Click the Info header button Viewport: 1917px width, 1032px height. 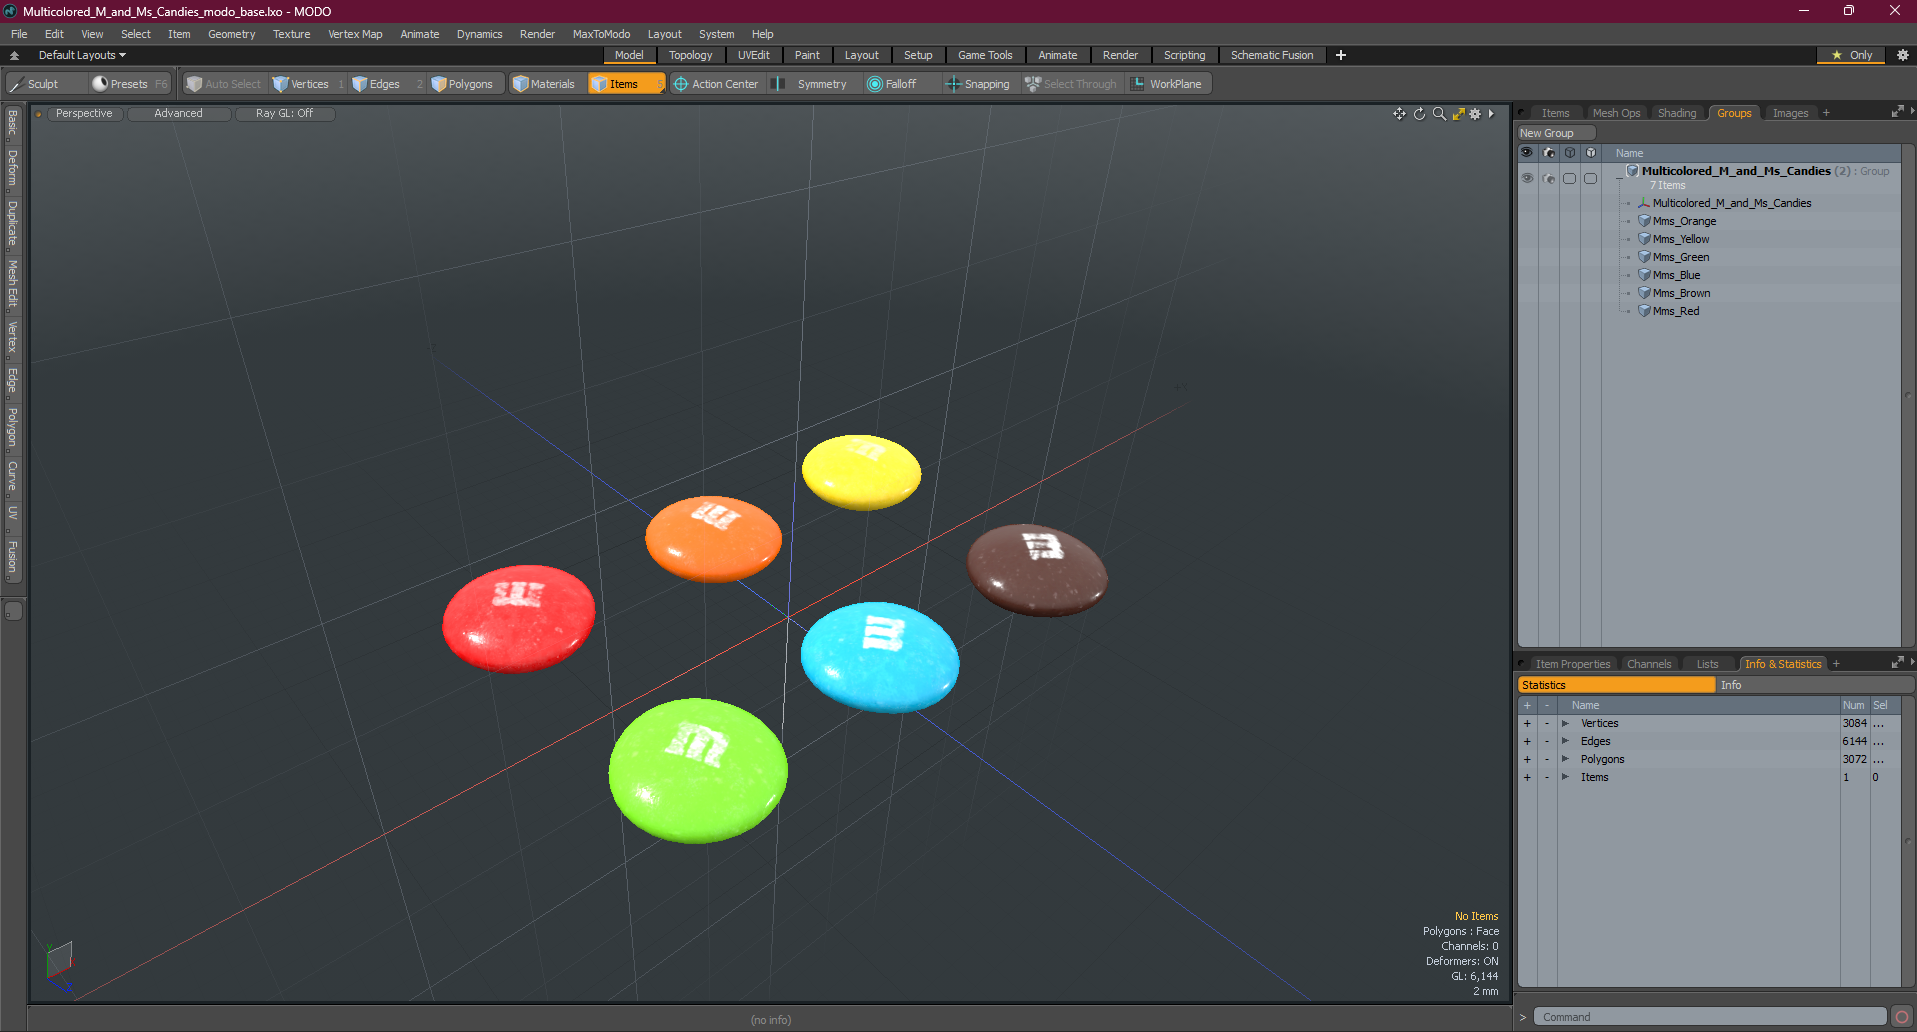(1814, 685)
